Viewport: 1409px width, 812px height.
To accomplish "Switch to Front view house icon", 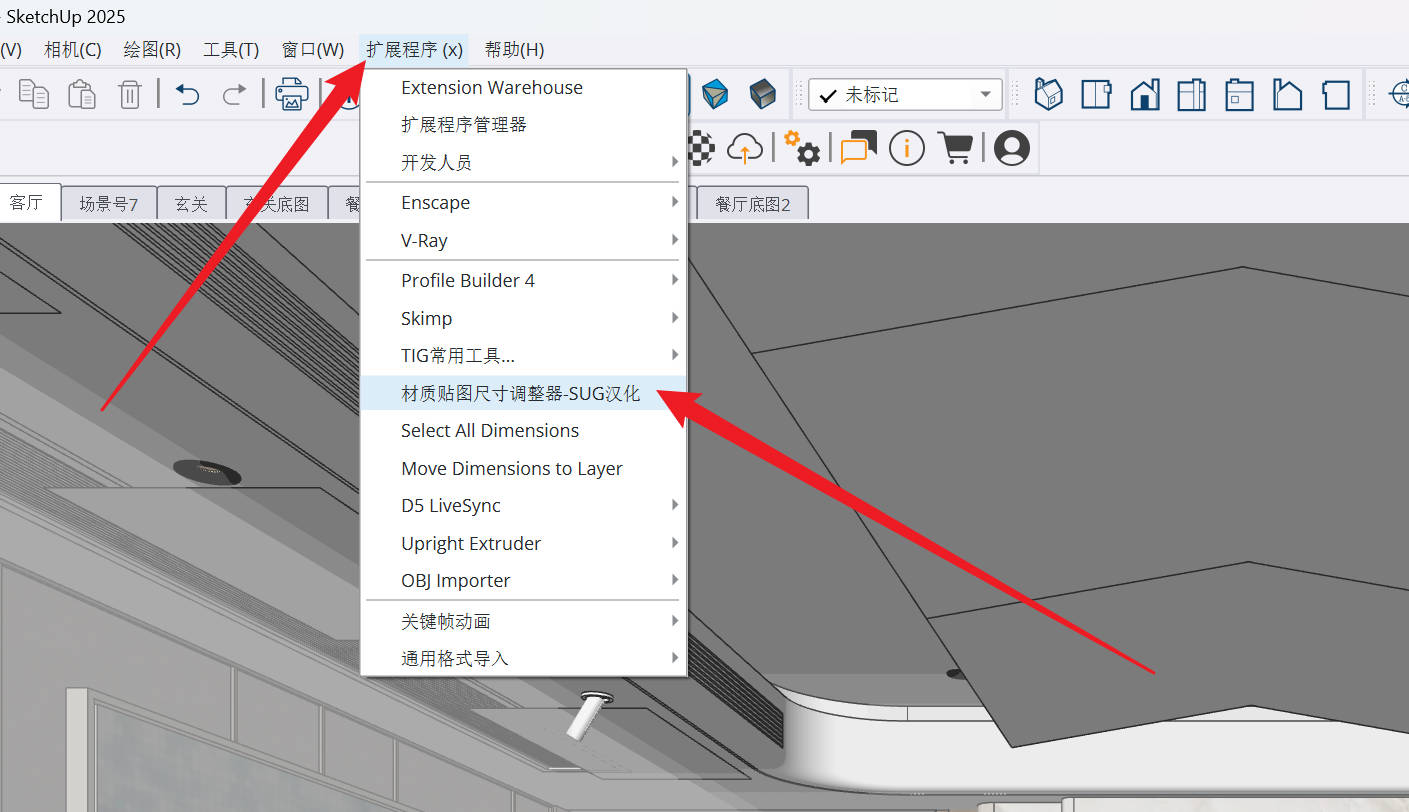I will tap(1145, 95).
